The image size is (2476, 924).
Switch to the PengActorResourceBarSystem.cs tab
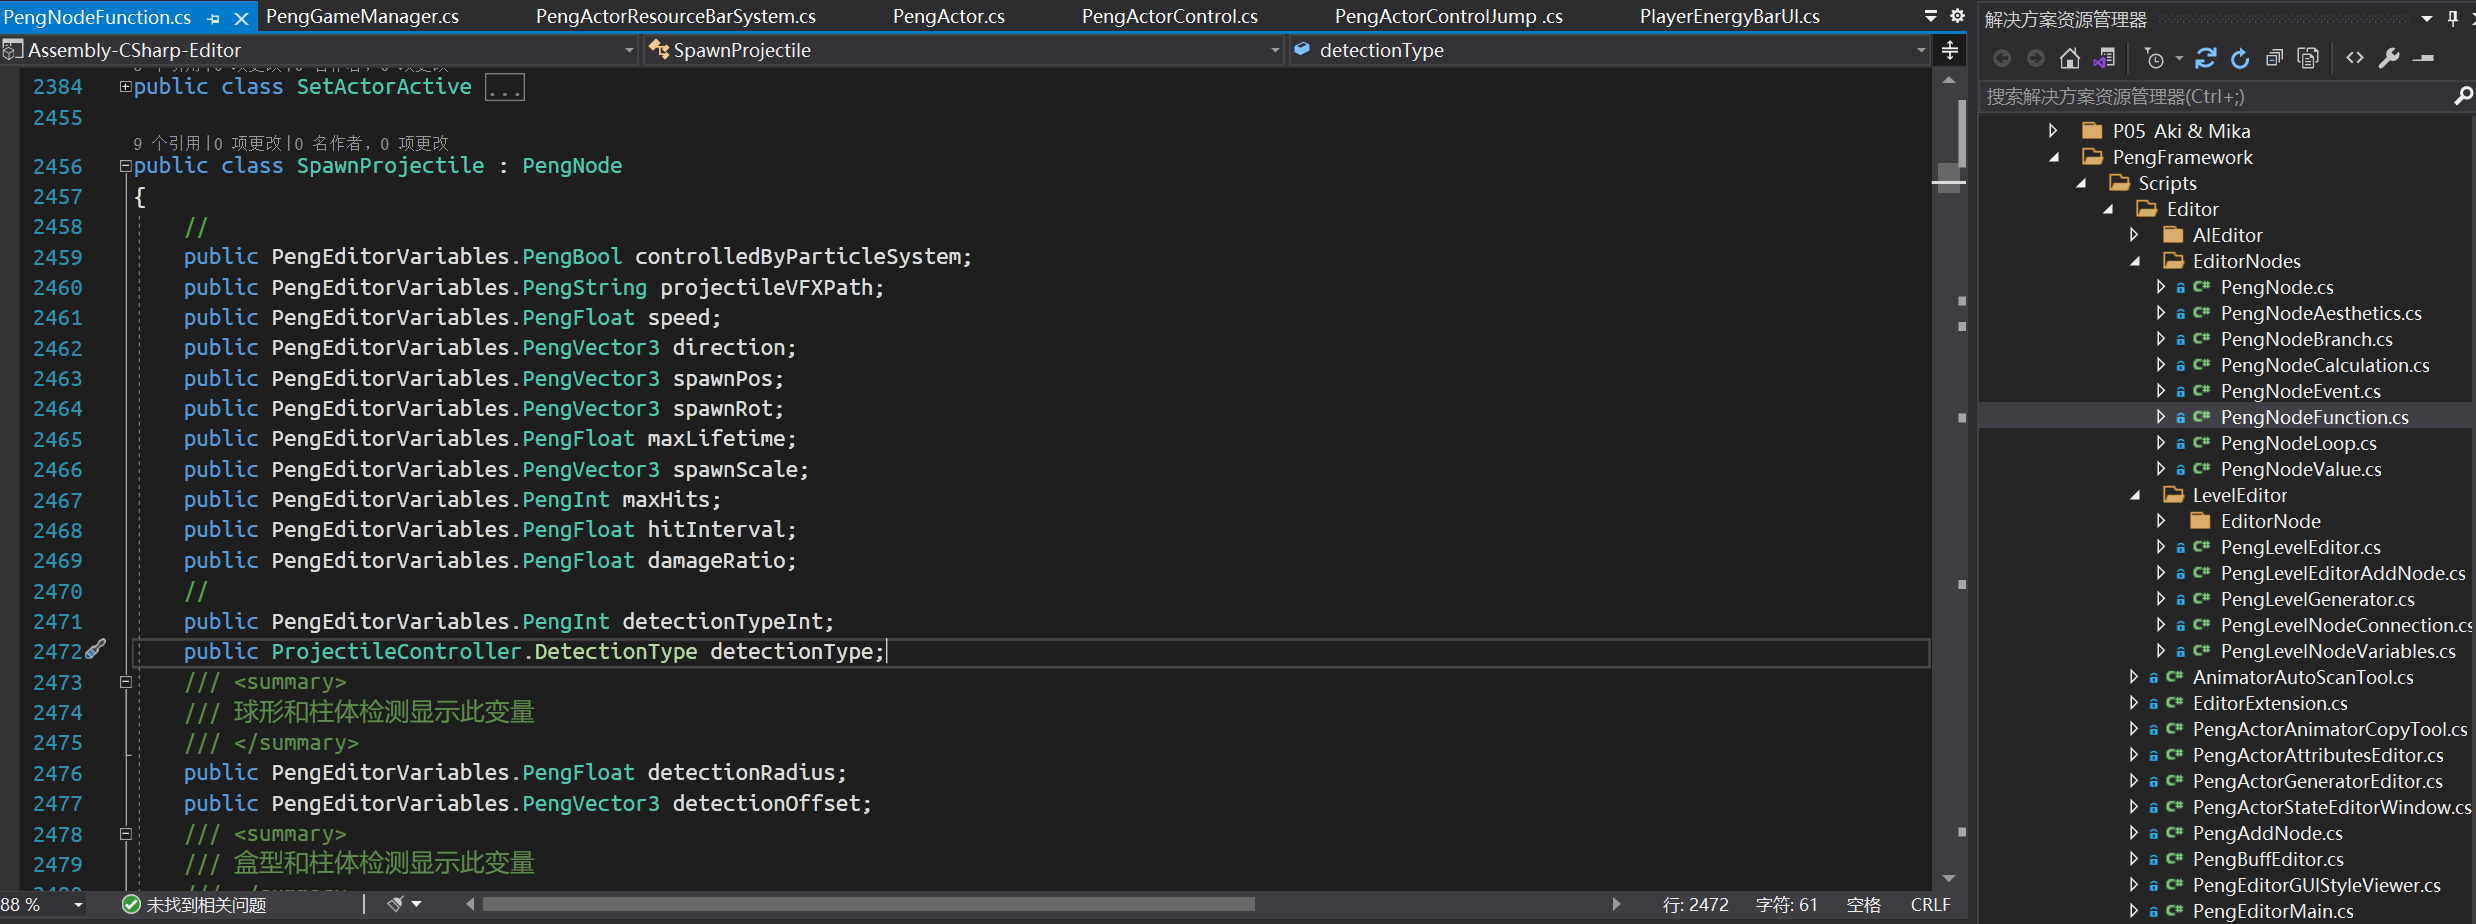click(676, 16)
